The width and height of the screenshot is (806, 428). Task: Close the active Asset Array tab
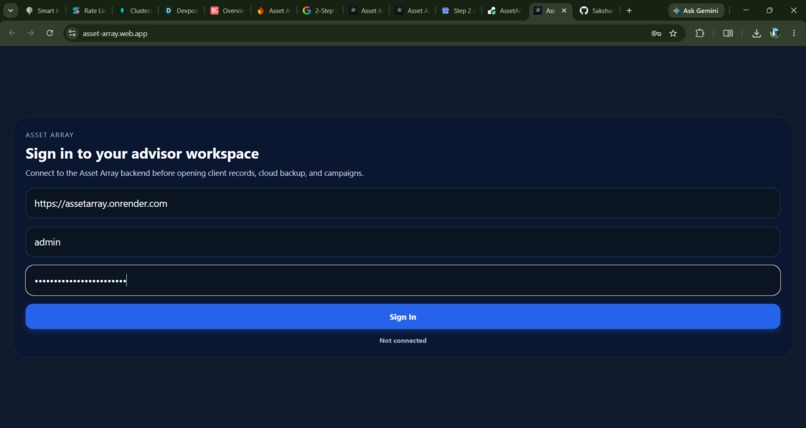(x=564, y=10)
